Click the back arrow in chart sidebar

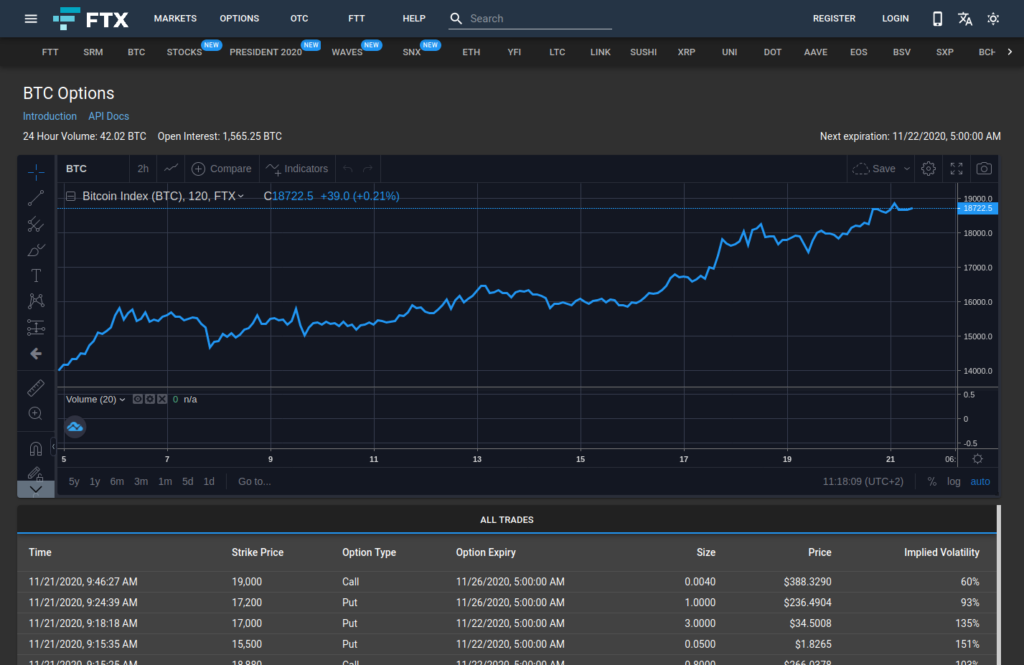click(36, 353)
